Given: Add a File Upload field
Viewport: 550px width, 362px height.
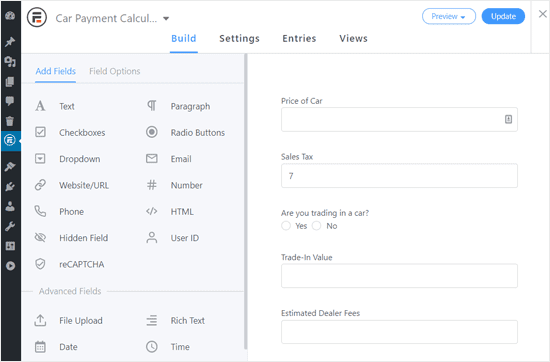Looking at the screenshot, I should tap(69, 320).
